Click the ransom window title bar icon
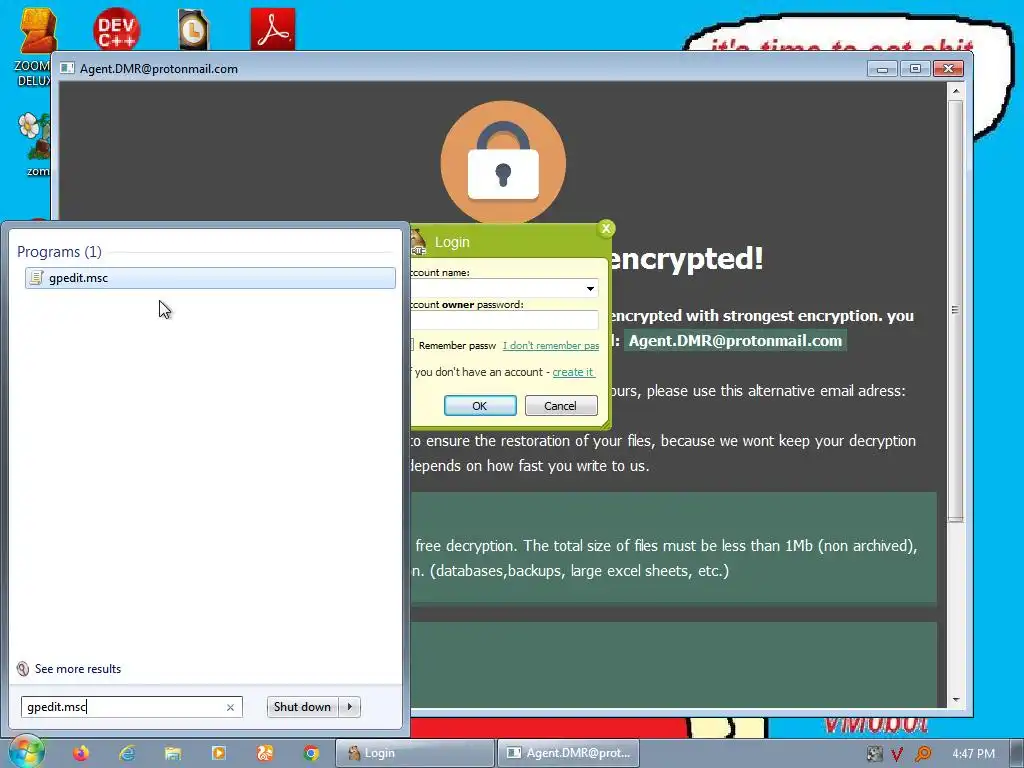The image size is (1024, 768). coord(67,69)
